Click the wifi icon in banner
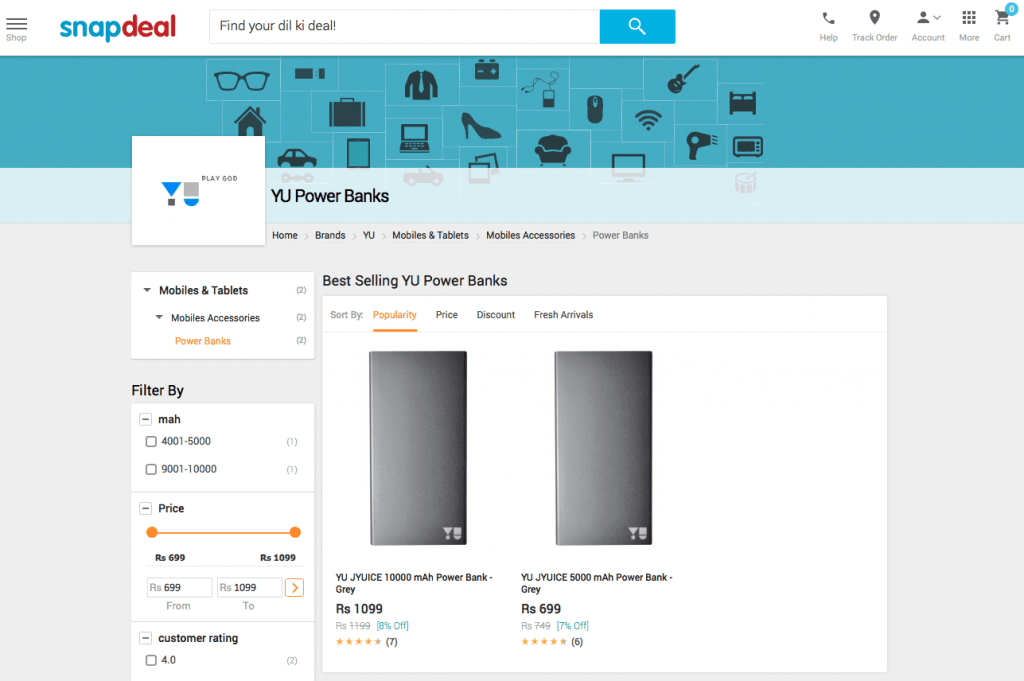1024x681 pixels. tap(648, 120)
